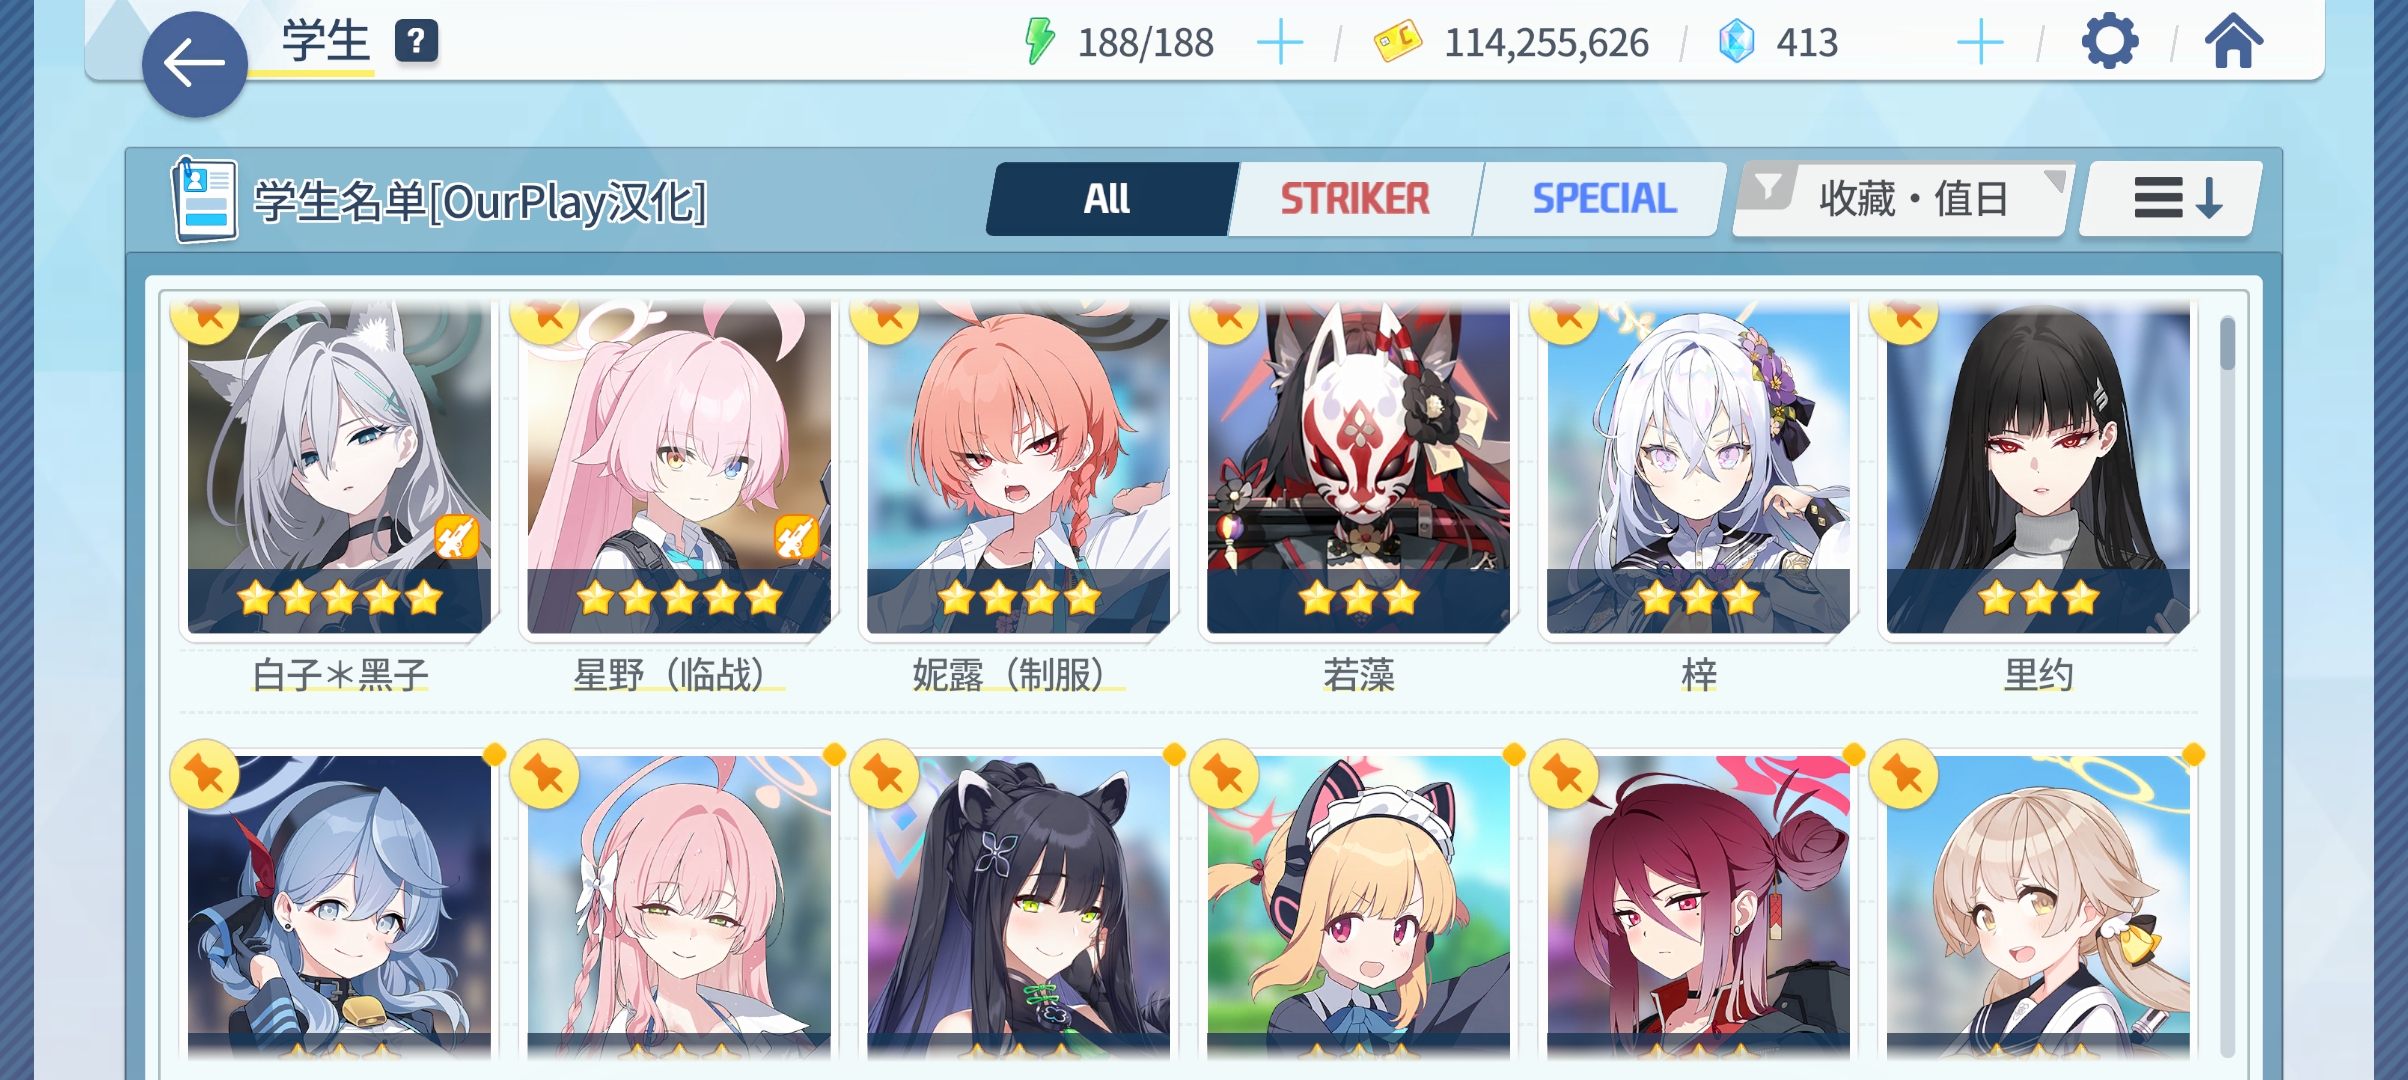
Task: Toggle favorite pin on blue-haired student card
Action: point(205,774)
